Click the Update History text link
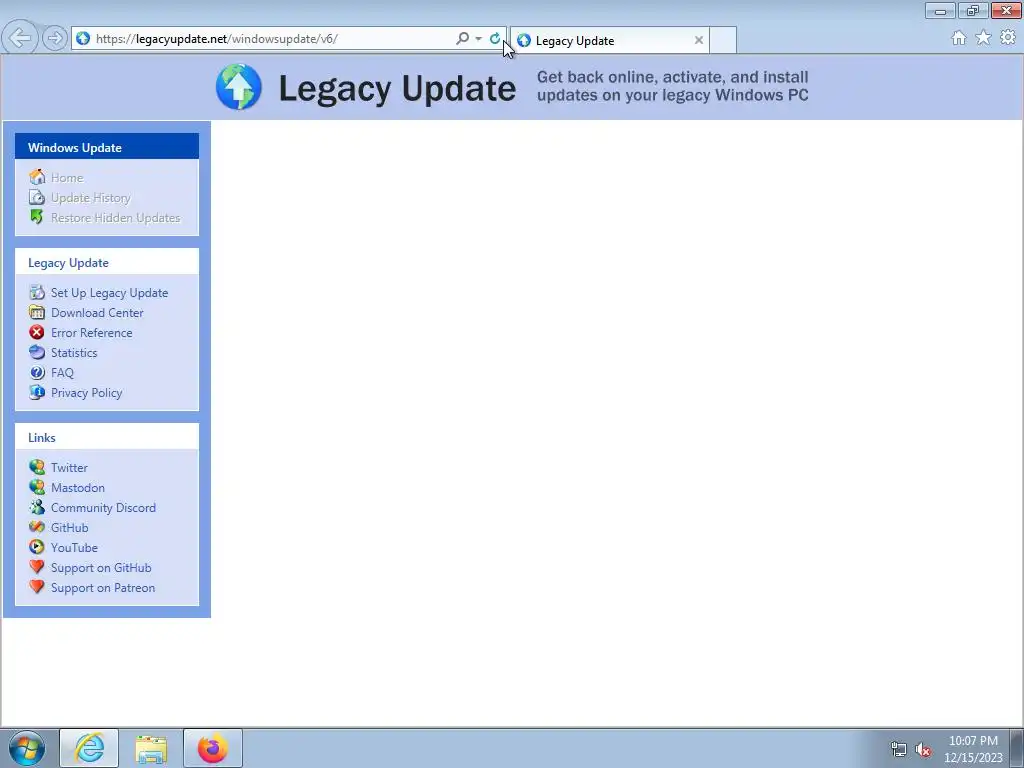 coord(91,198)
